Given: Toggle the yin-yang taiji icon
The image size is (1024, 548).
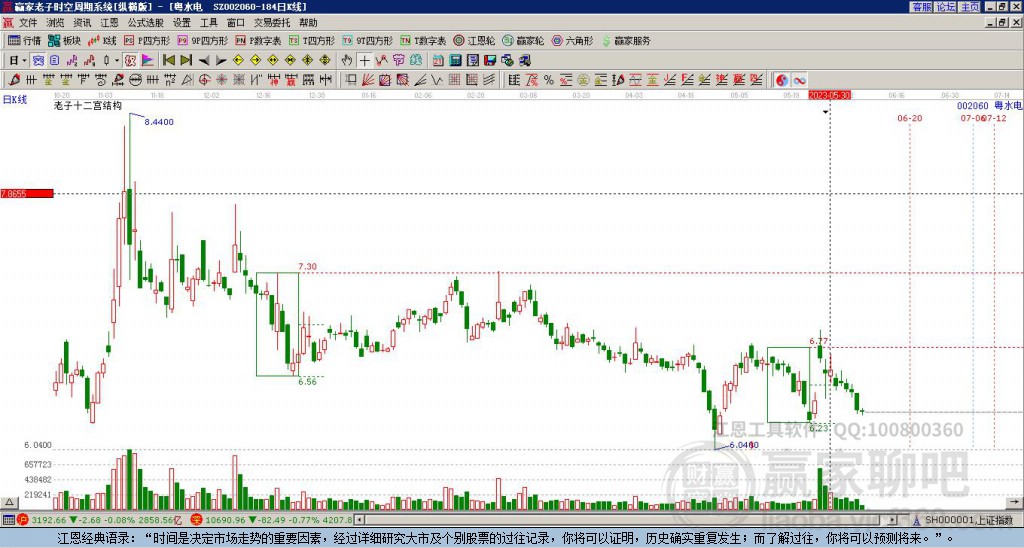Looking at the screenshot, I should pyautogui.click(x=782, y=80).
